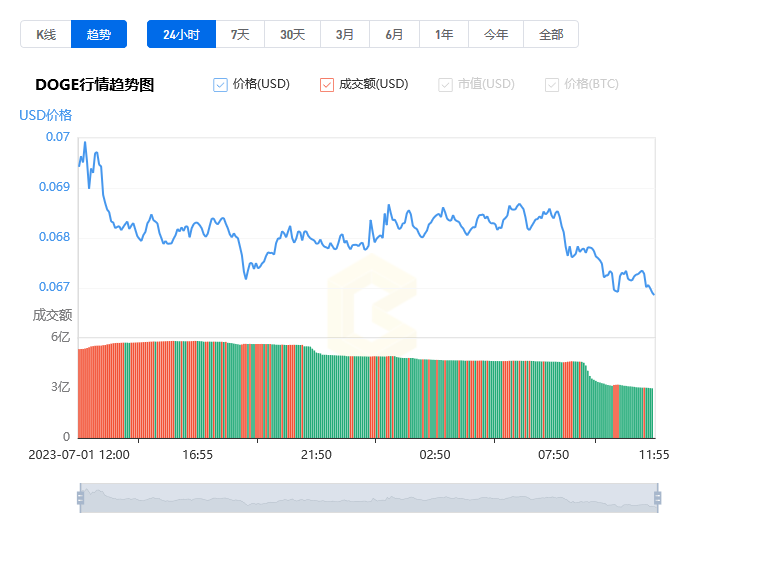Click the last price point at 11:55
This screenshot has height=563, width=780.
(x=653, y=294)
